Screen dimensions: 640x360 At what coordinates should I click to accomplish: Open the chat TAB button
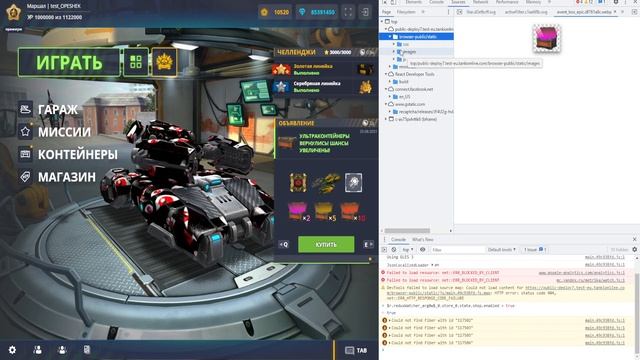pyautogui.click(x=356, y=350)
